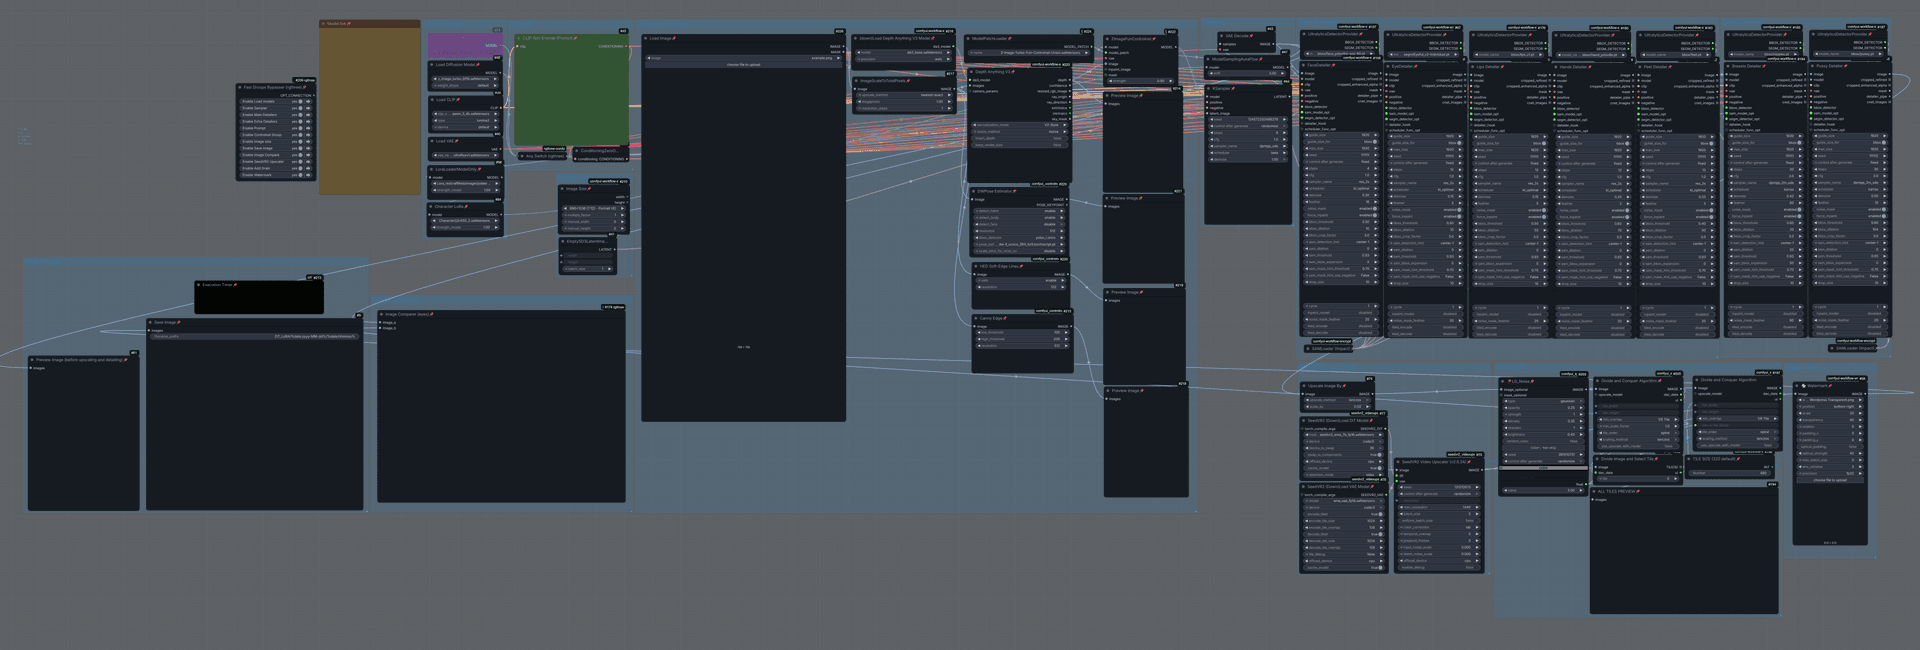Toggle Enable SeedVR2 Upscaler switch
The height and width of the screenshot is (650, 1920).
click(299, 161)
